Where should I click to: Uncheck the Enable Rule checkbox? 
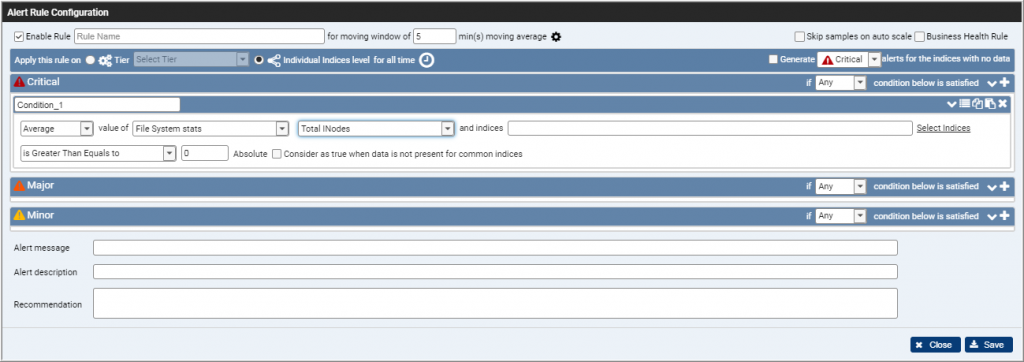coord(19,37)
